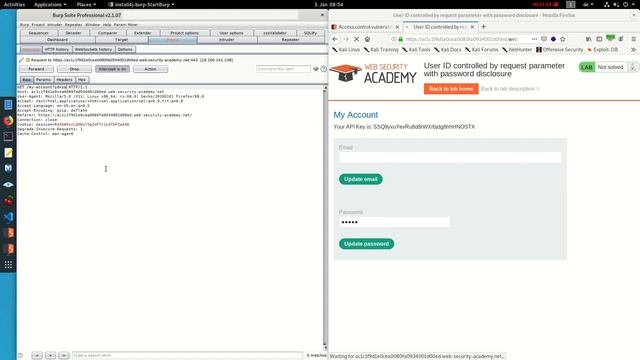Open the Firefox hamburger menu
The image size is (640, 360).
(x=633, y=39)
